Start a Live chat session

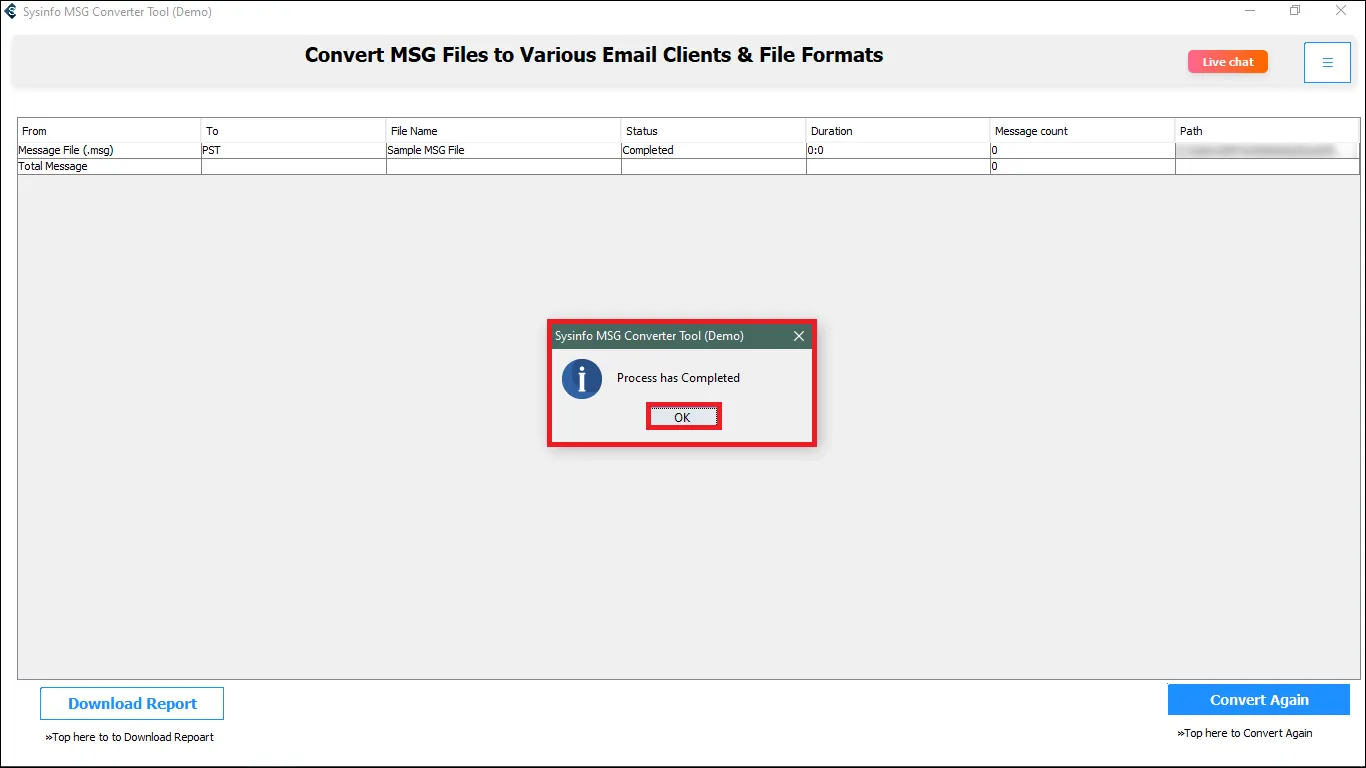coord(1228,62)
